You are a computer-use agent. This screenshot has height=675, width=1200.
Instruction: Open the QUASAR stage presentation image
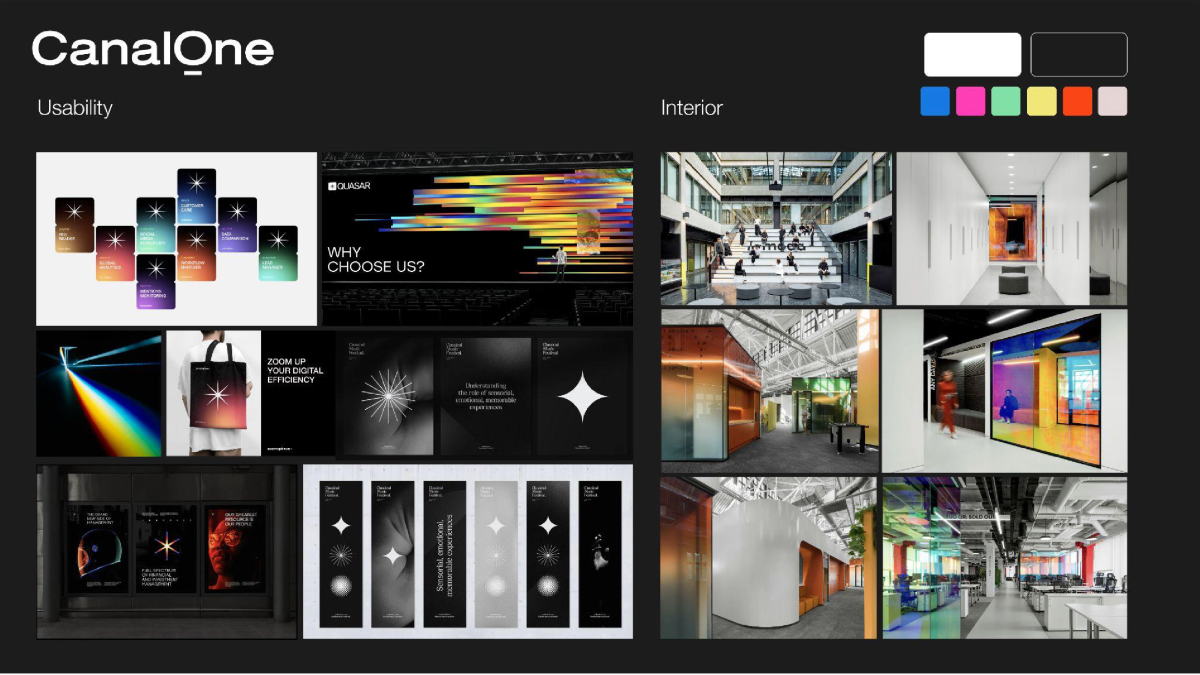(477, 239)
